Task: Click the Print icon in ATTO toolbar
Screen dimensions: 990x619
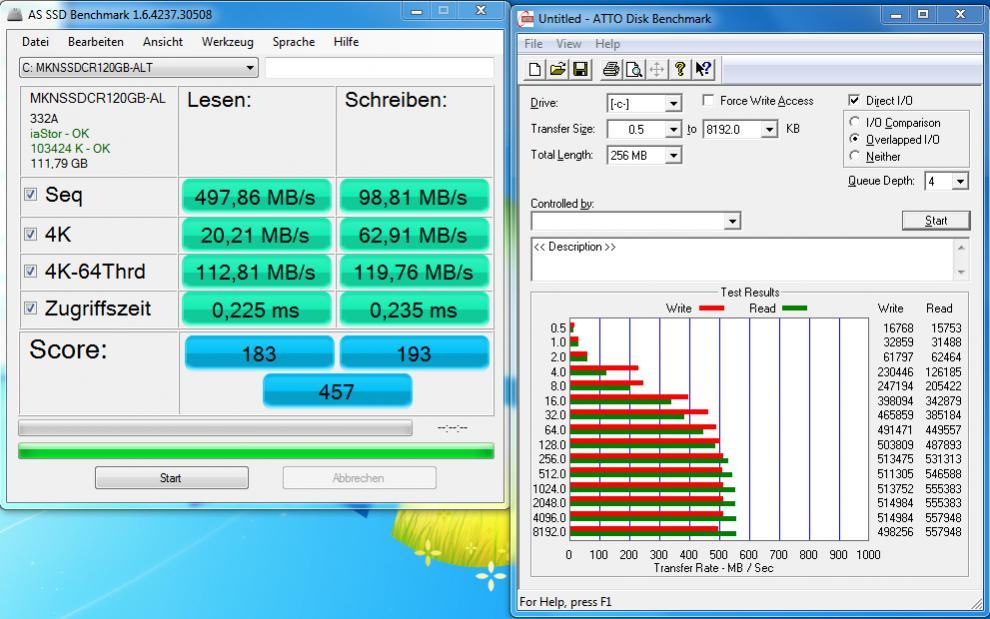Action: coord(611,69)
